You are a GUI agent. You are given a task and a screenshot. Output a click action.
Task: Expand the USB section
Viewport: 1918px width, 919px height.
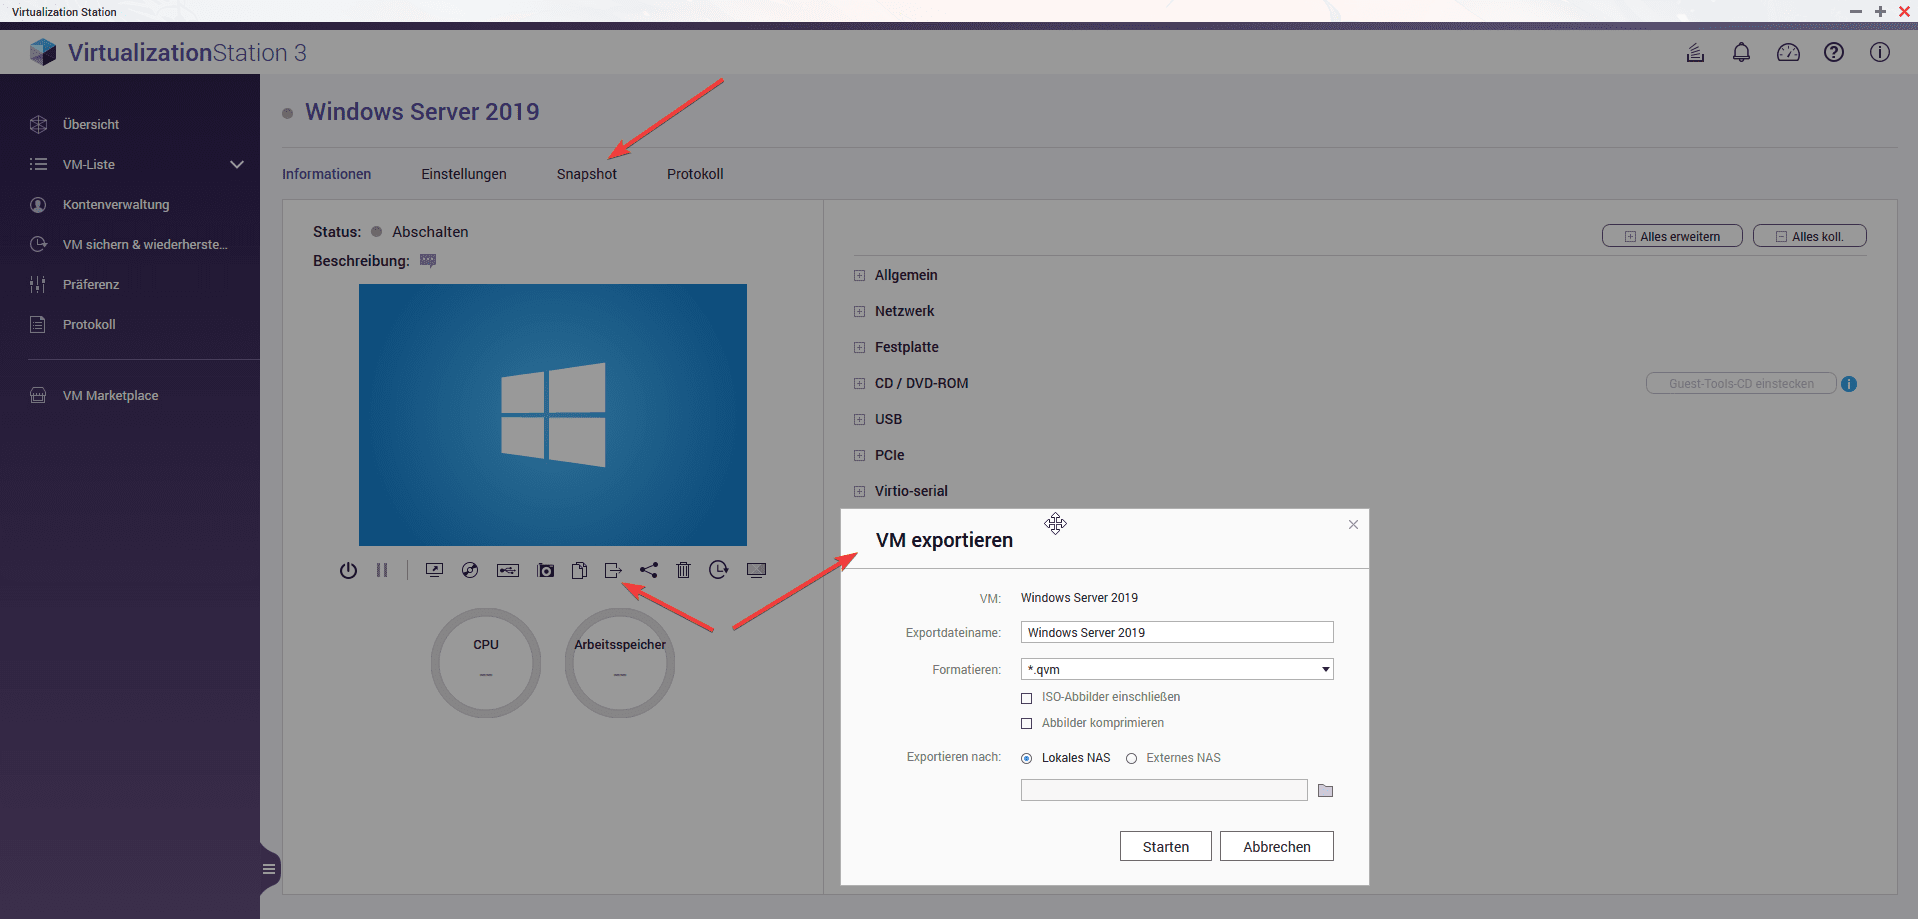[859, 419]
